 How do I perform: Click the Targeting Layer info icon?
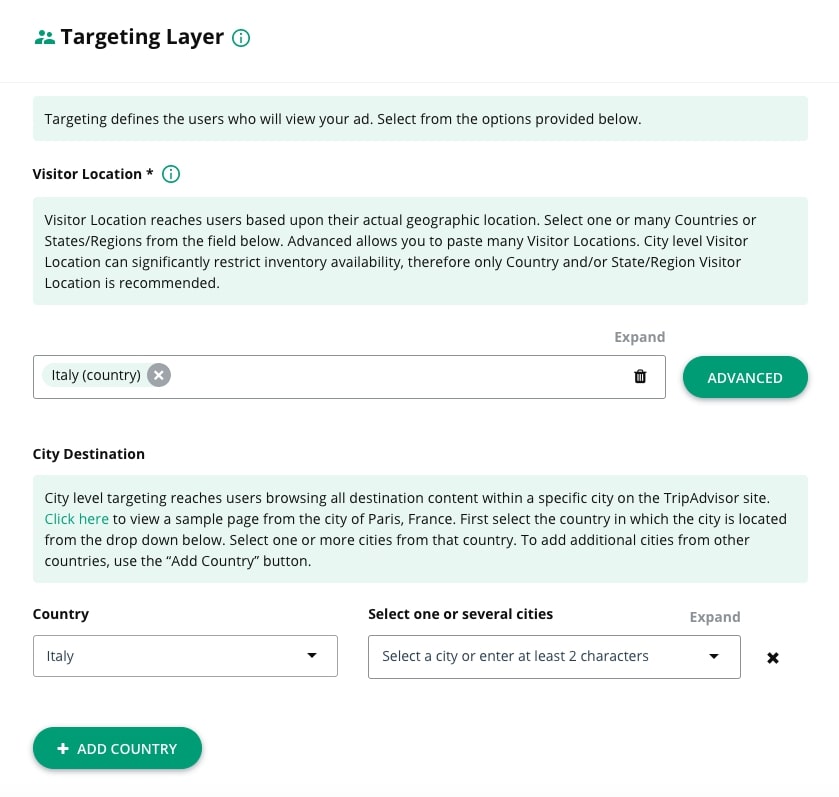(241, 38)
